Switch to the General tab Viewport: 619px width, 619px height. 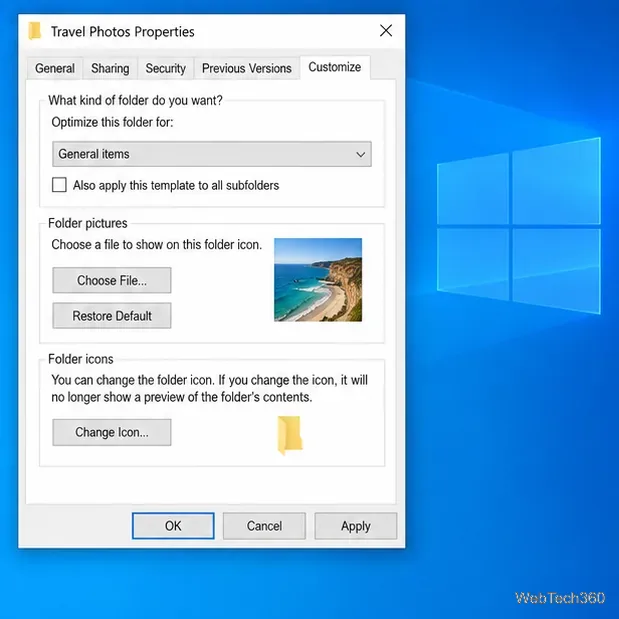click(x=55, y=68)
